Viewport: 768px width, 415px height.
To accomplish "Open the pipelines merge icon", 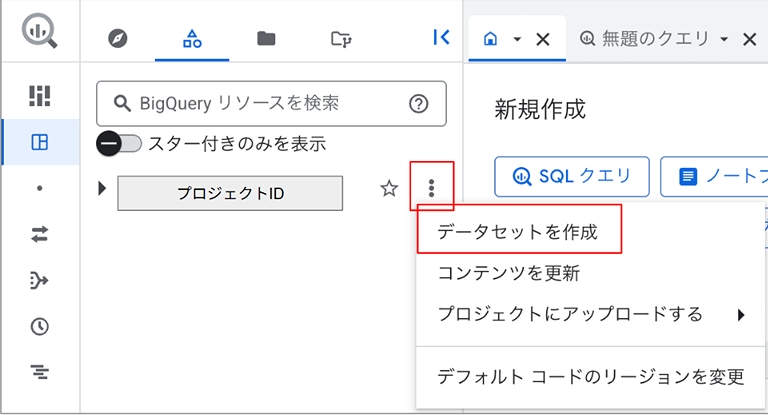I will pos(39,280).
